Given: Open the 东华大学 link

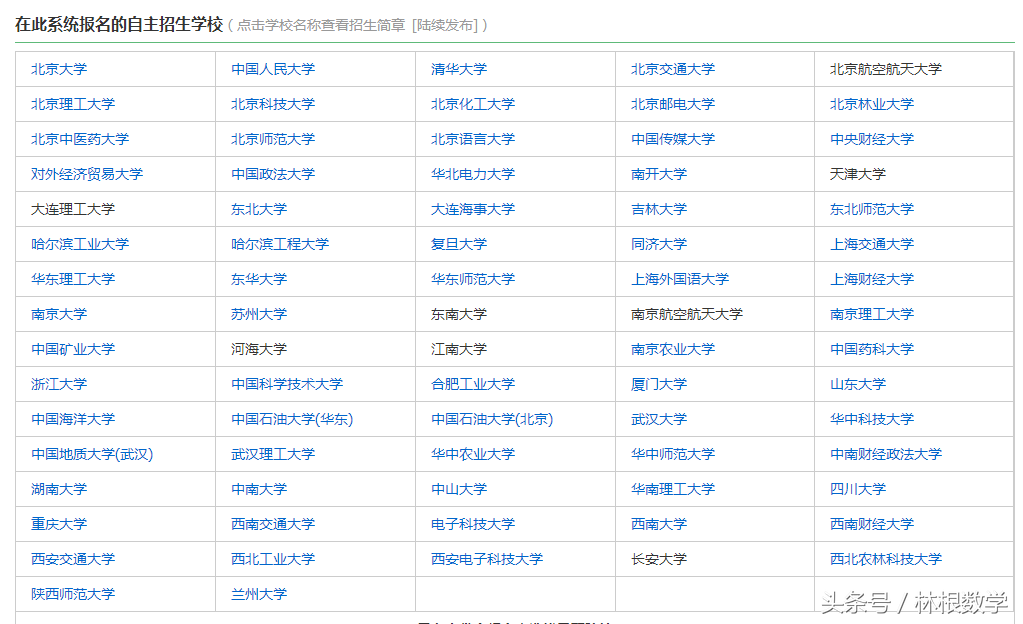Looking at the screenshot, I should pyautogui.click(x=259, y=279).
